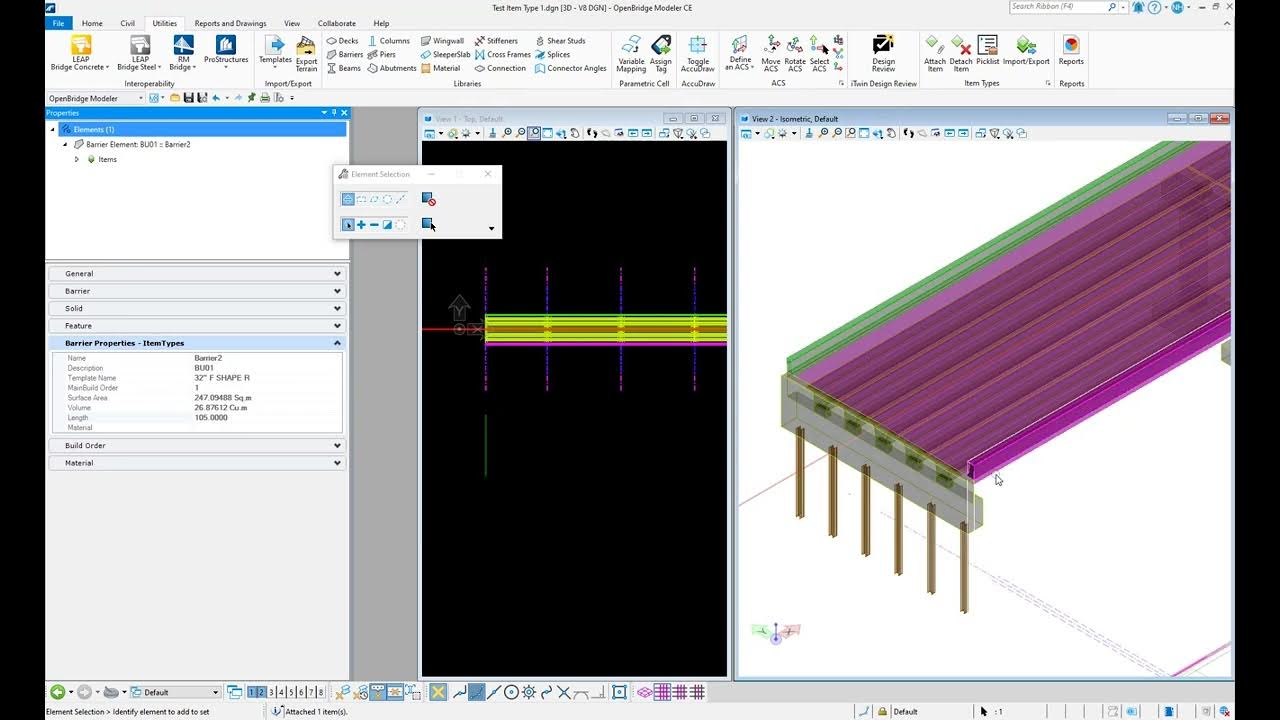
Task: Open the OpenBridge Modeler workflow dropdown
Action: point(97,98)
